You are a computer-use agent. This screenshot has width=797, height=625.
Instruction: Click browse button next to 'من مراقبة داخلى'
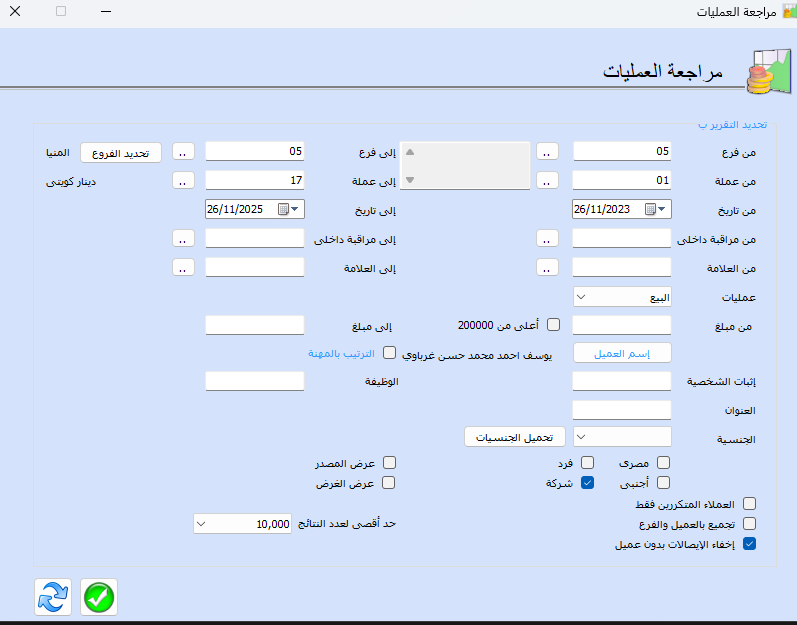[x=547, y=239]
